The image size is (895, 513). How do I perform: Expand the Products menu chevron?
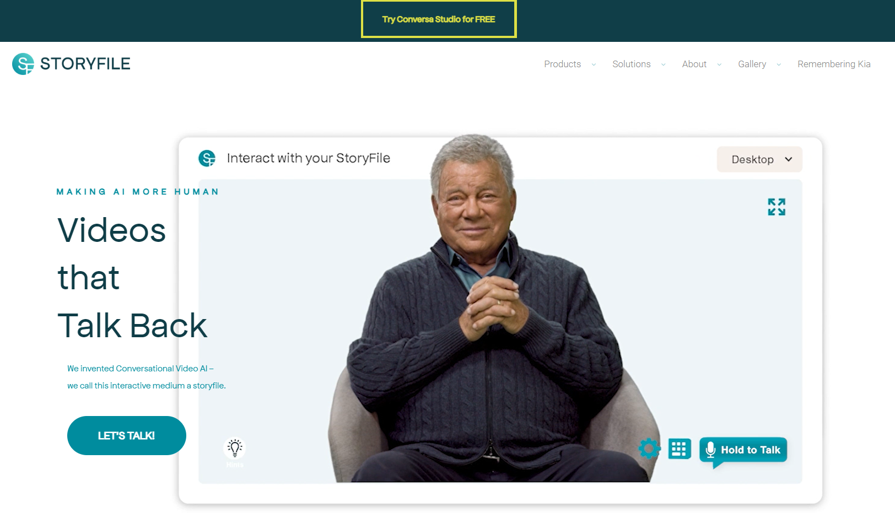[594, 64]
